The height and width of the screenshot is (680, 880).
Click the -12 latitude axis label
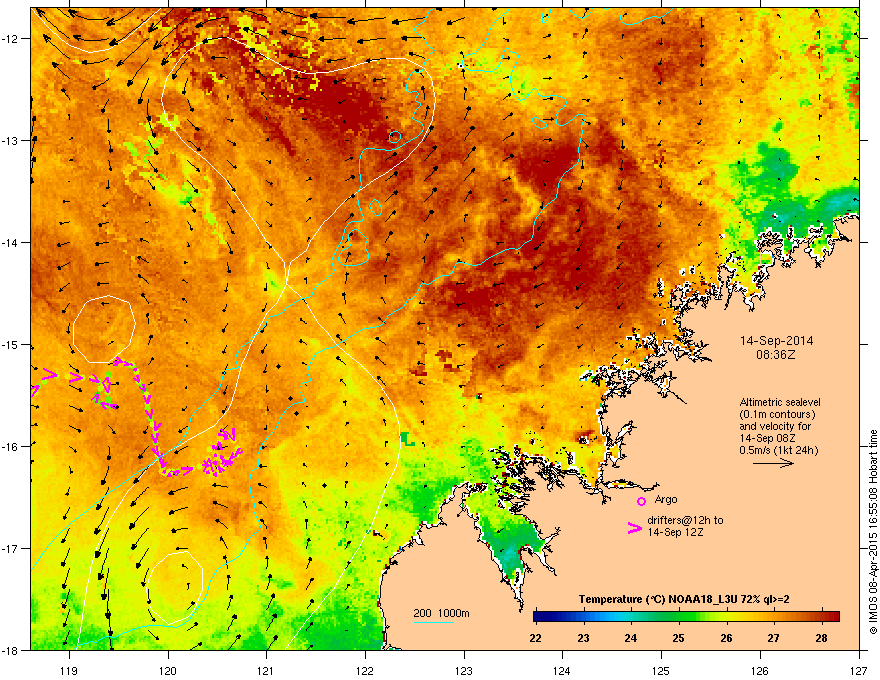10,39
